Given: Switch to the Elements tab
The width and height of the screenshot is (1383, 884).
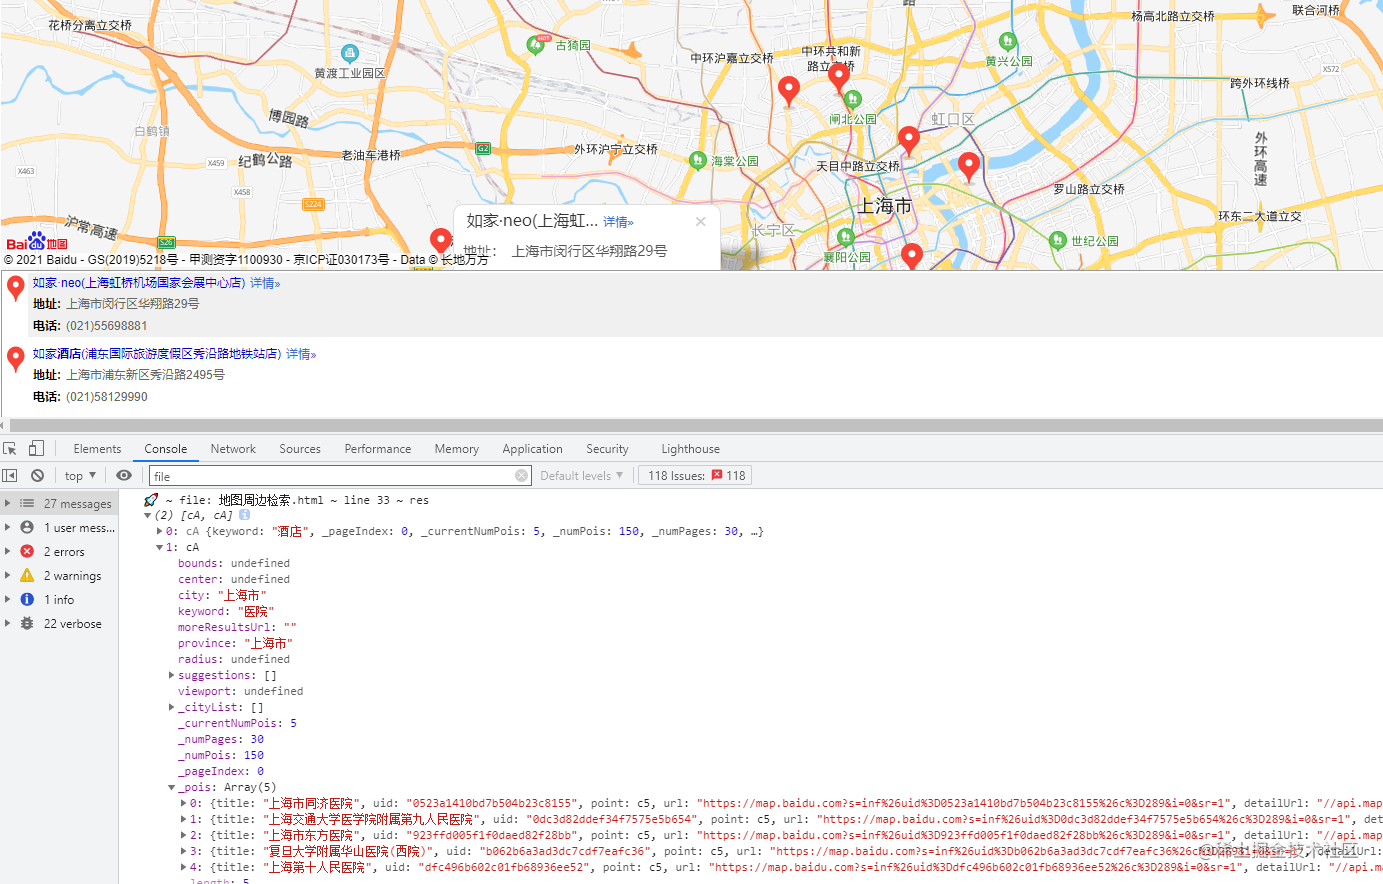Looking at the screenshot, I should coord(97,449).
